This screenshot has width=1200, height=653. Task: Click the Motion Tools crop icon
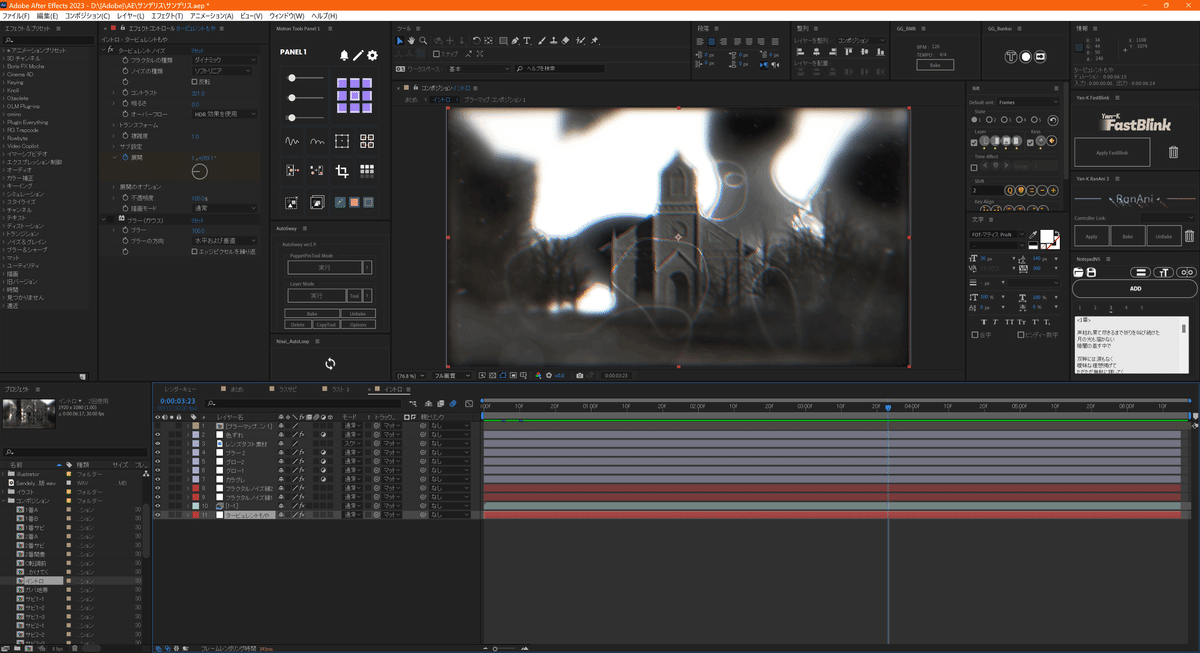(x=342, y=171)
